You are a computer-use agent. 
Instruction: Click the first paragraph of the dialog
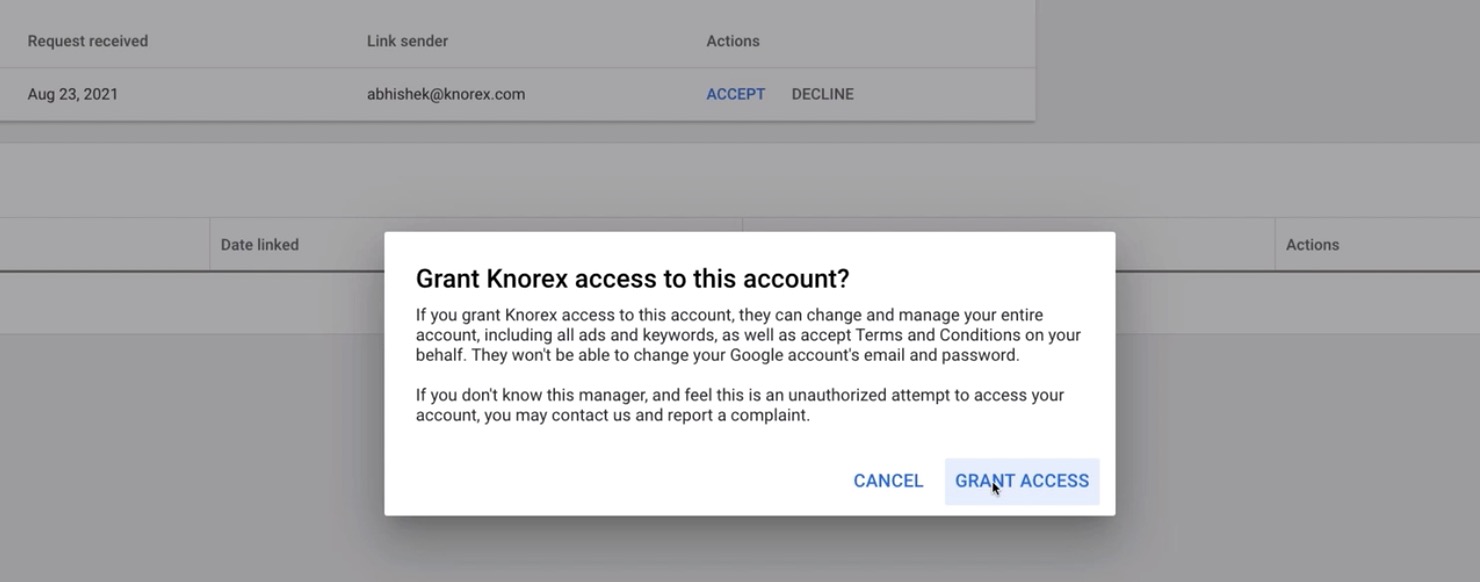748,335
